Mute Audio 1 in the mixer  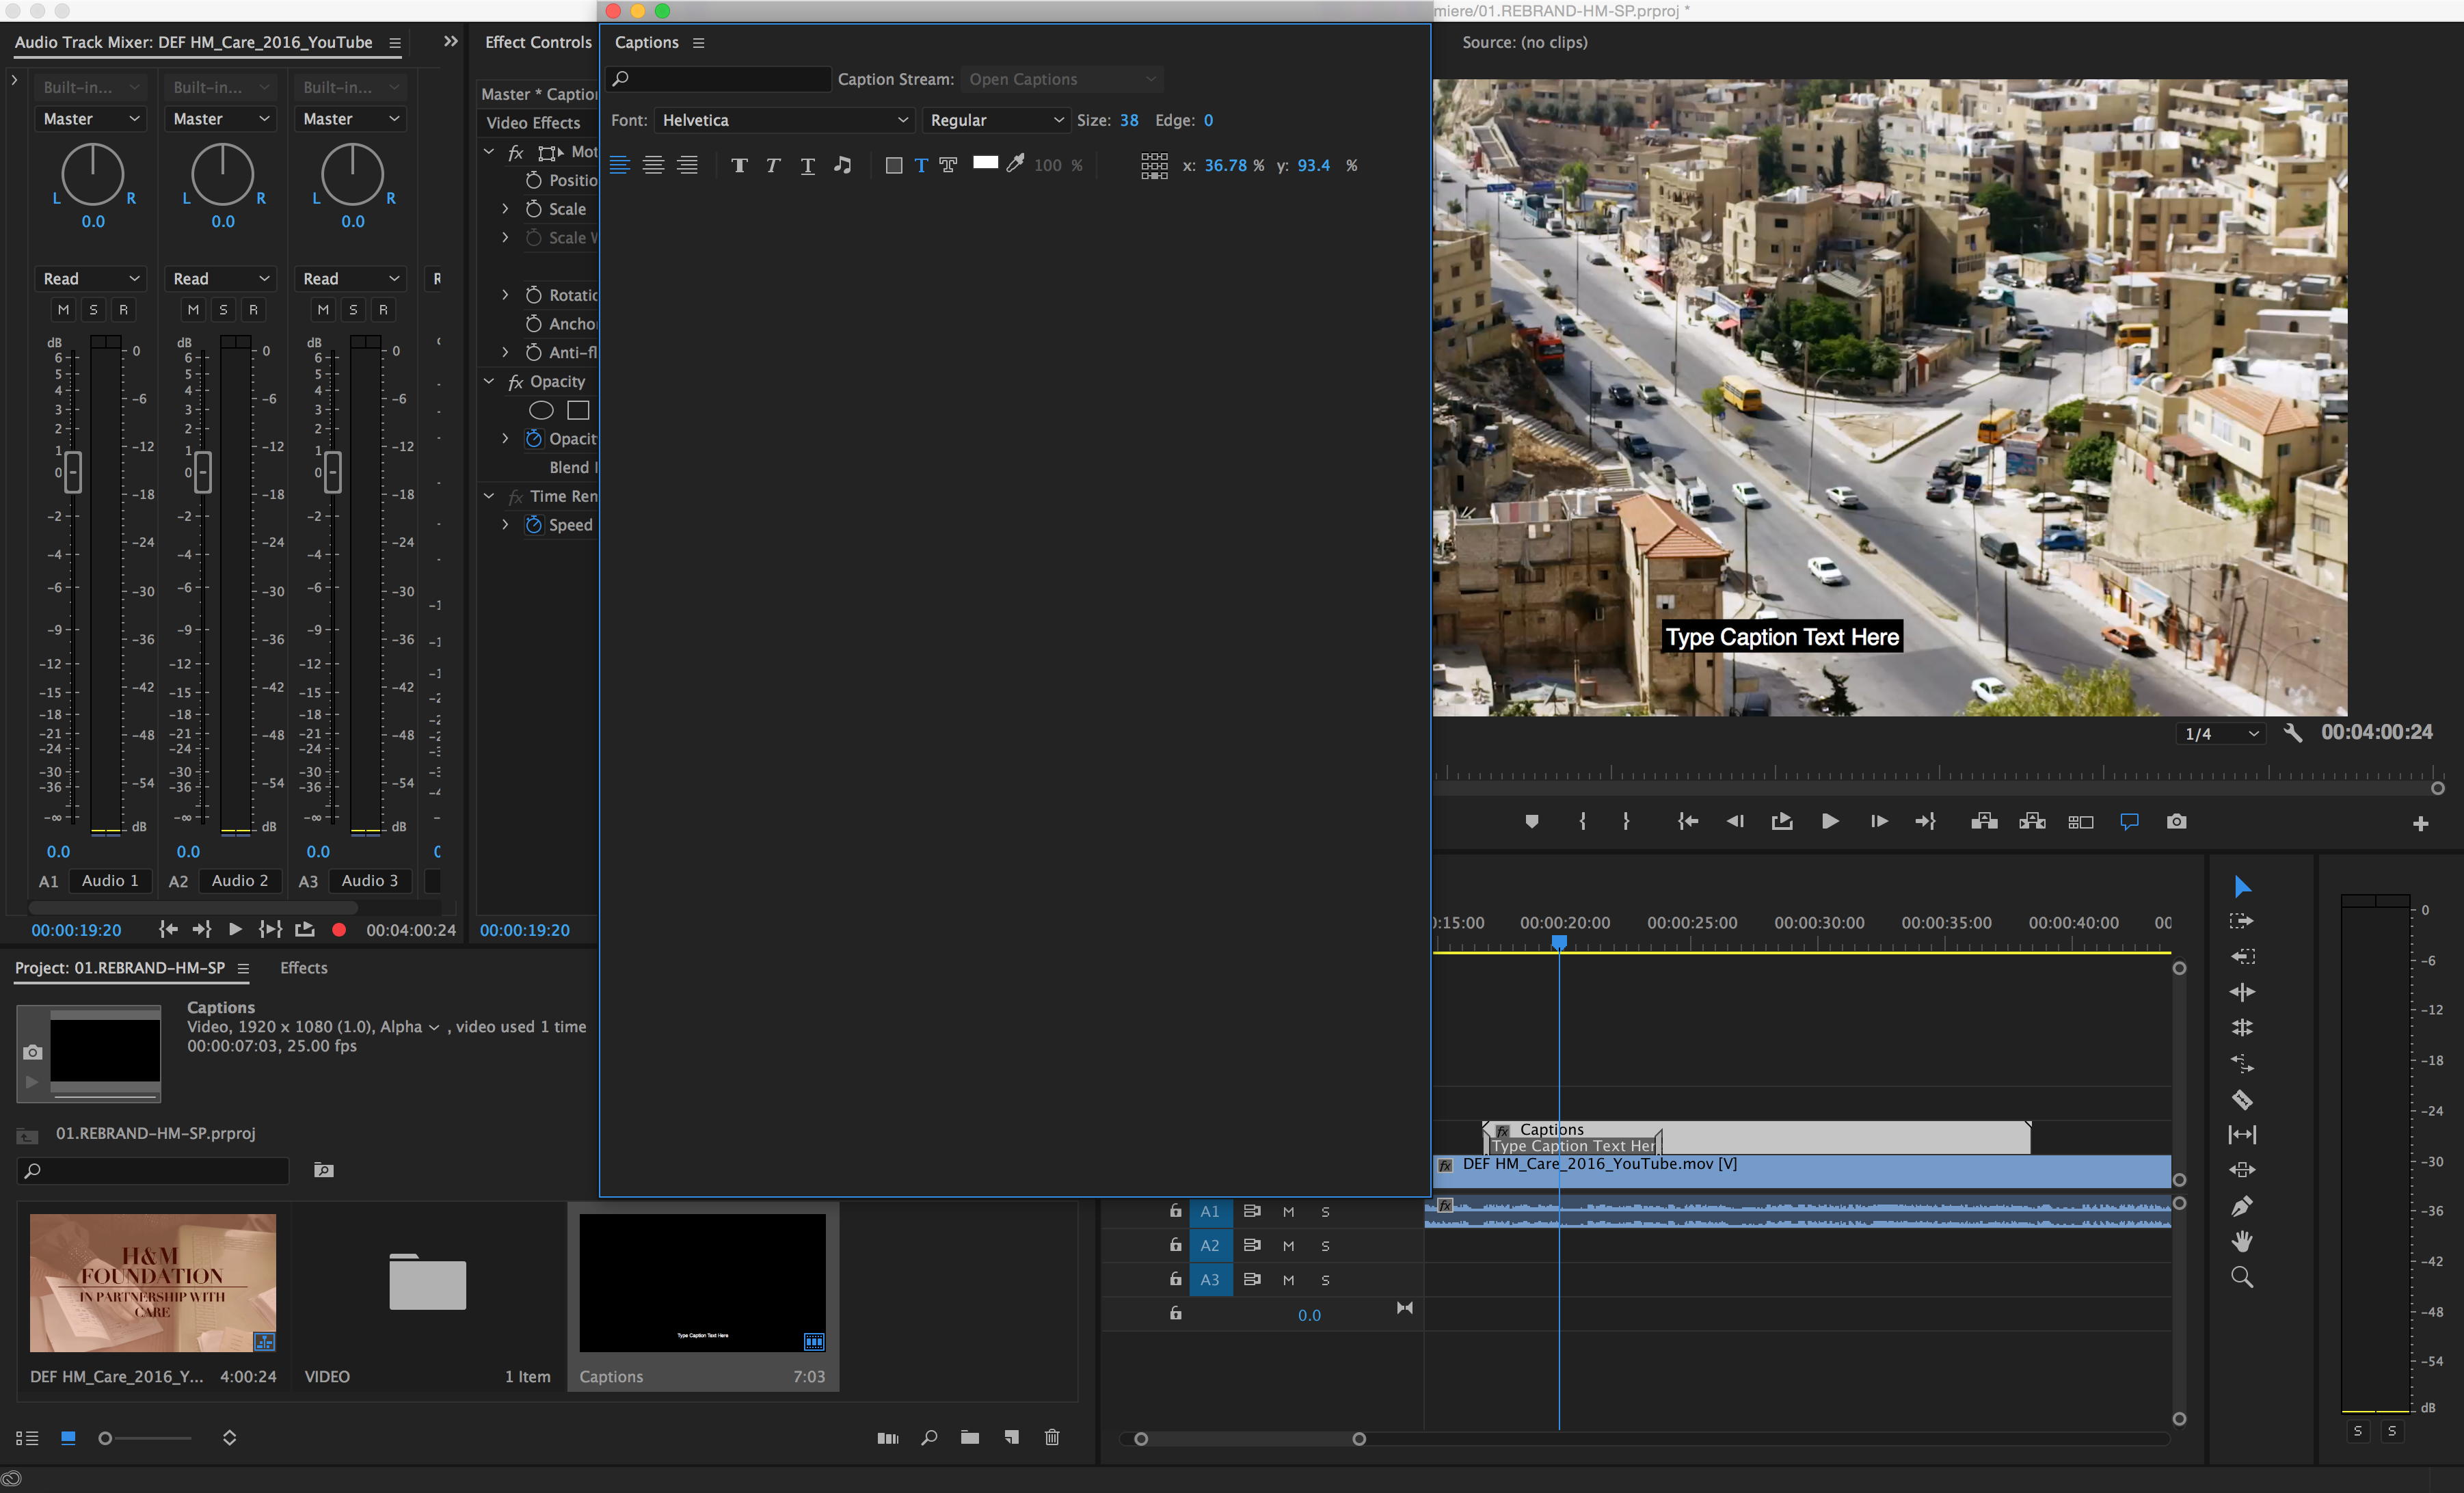(x=63, y=309)
